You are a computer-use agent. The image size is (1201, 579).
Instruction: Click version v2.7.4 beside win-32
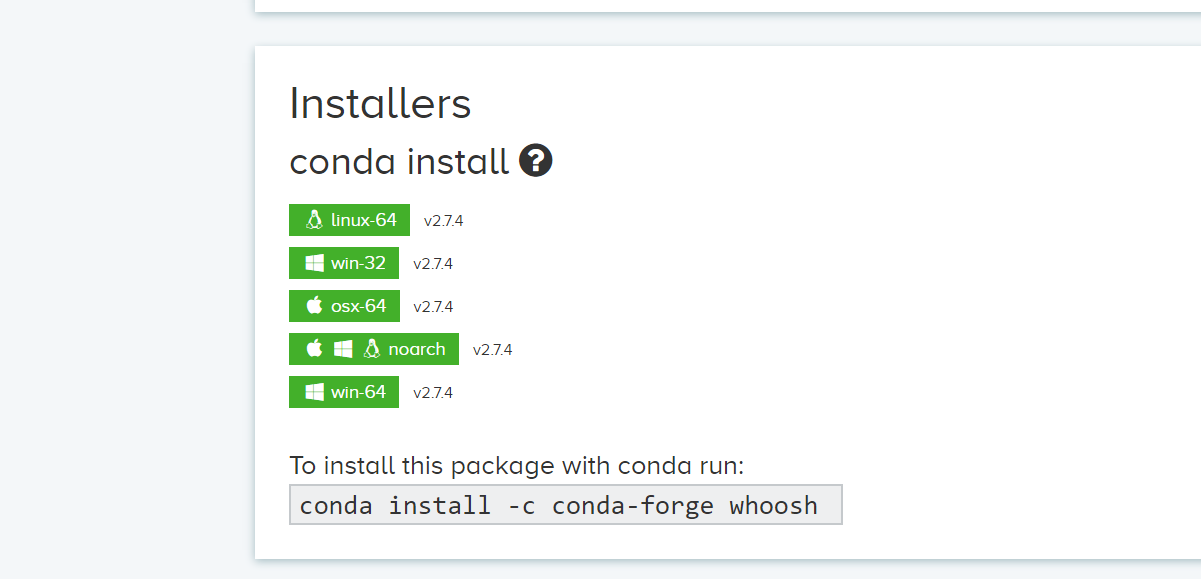coord(433,264)
